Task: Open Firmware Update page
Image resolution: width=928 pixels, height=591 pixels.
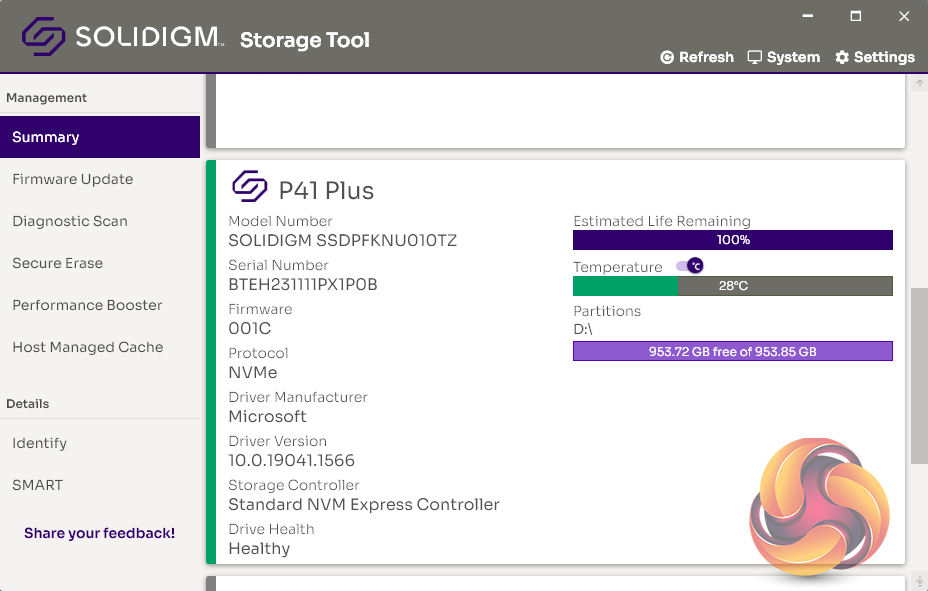Action: pos(72,179)
